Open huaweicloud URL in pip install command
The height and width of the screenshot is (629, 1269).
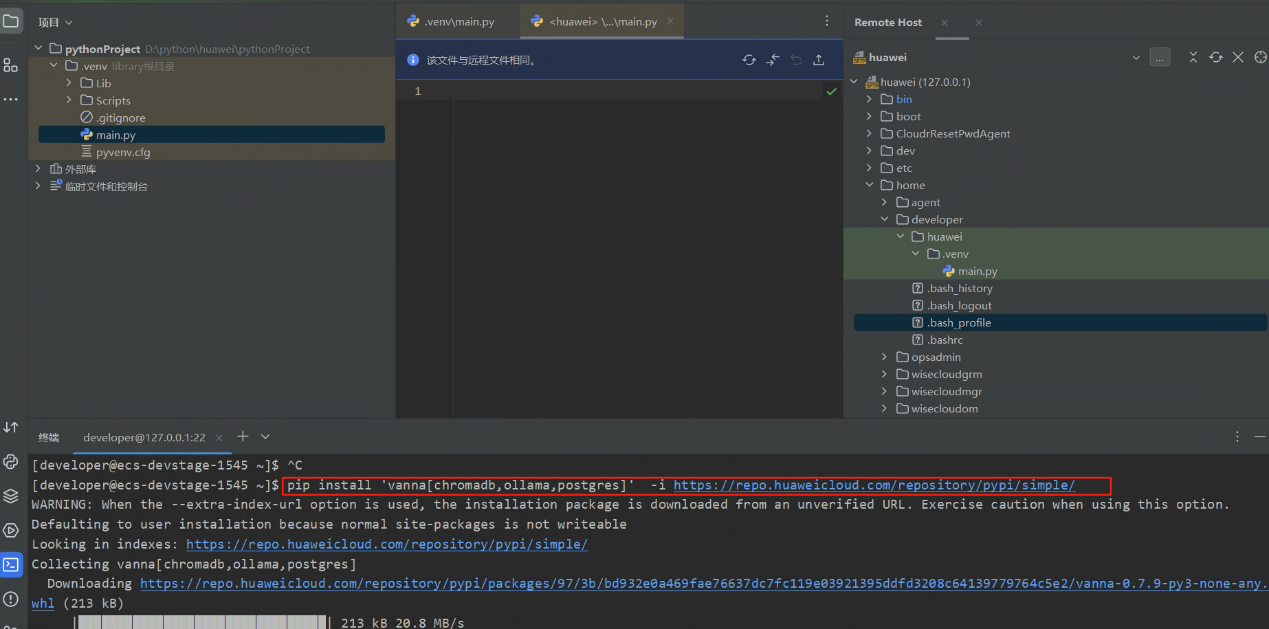(874, 485)
